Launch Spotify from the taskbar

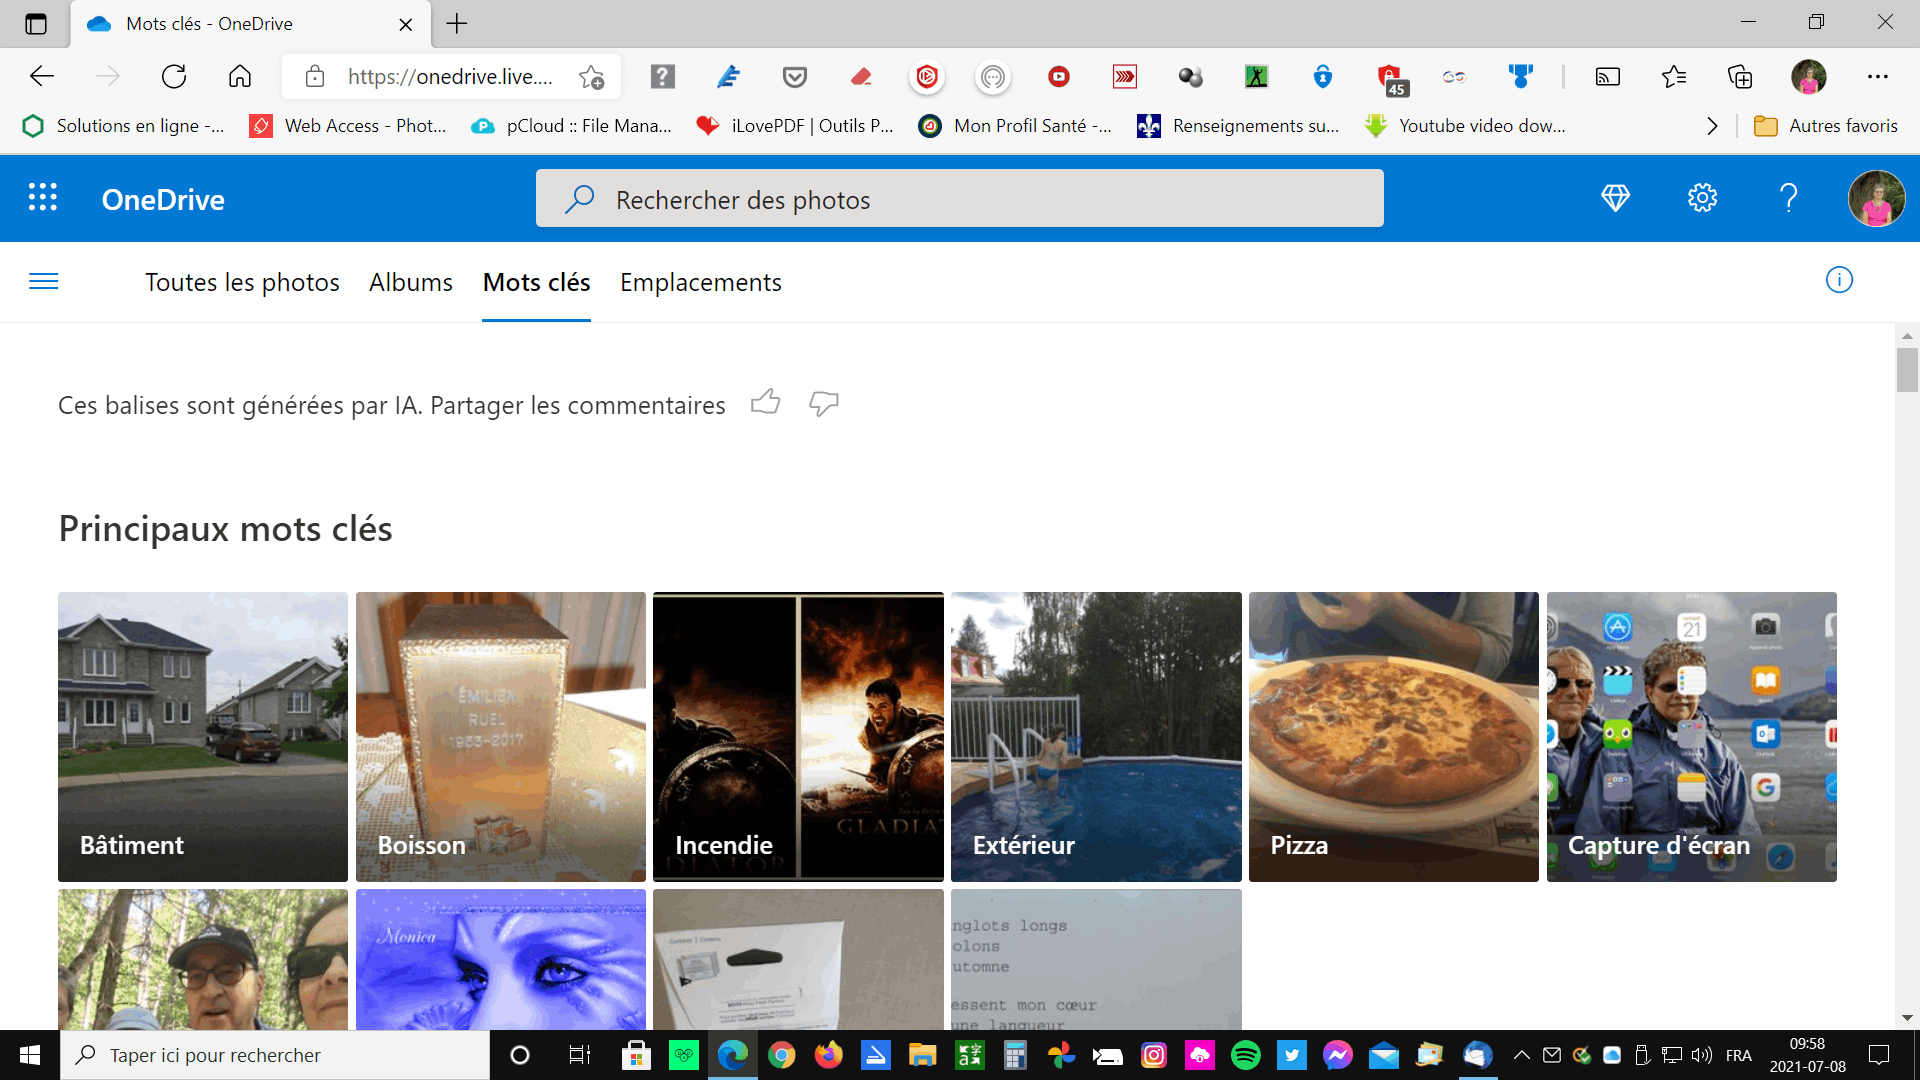click(x=1245, y=1055)
